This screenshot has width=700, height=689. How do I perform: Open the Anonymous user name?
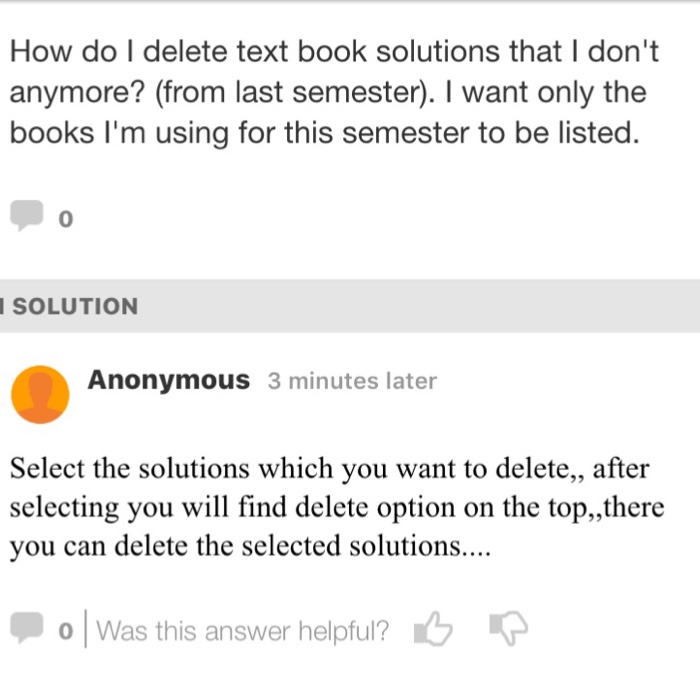169,380
